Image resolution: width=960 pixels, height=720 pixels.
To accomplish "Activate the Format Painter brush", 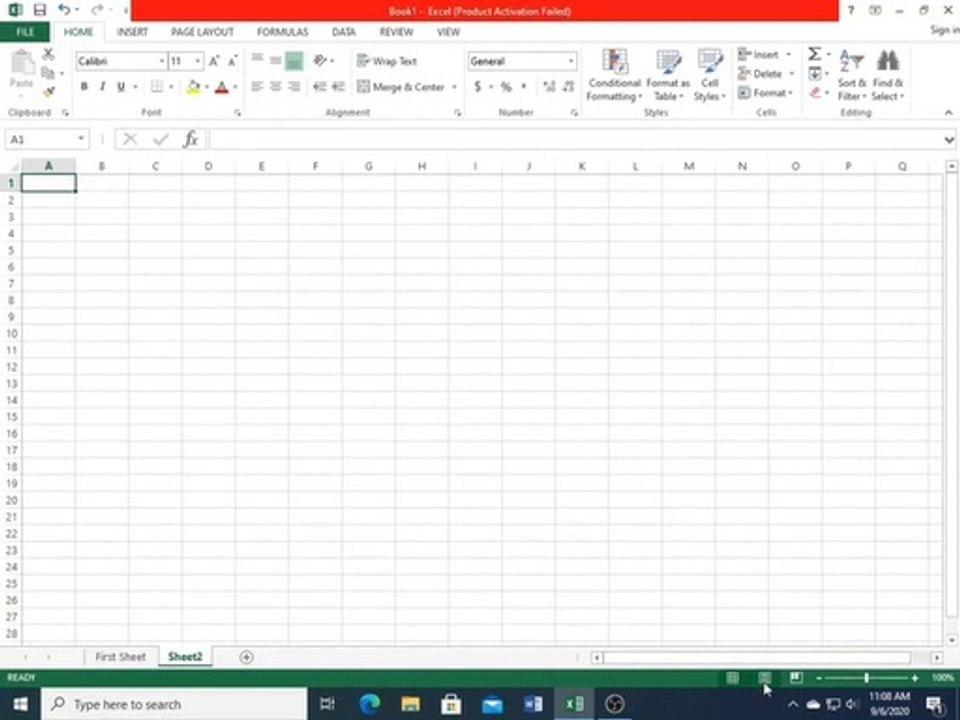I will [x=48, y=92].
